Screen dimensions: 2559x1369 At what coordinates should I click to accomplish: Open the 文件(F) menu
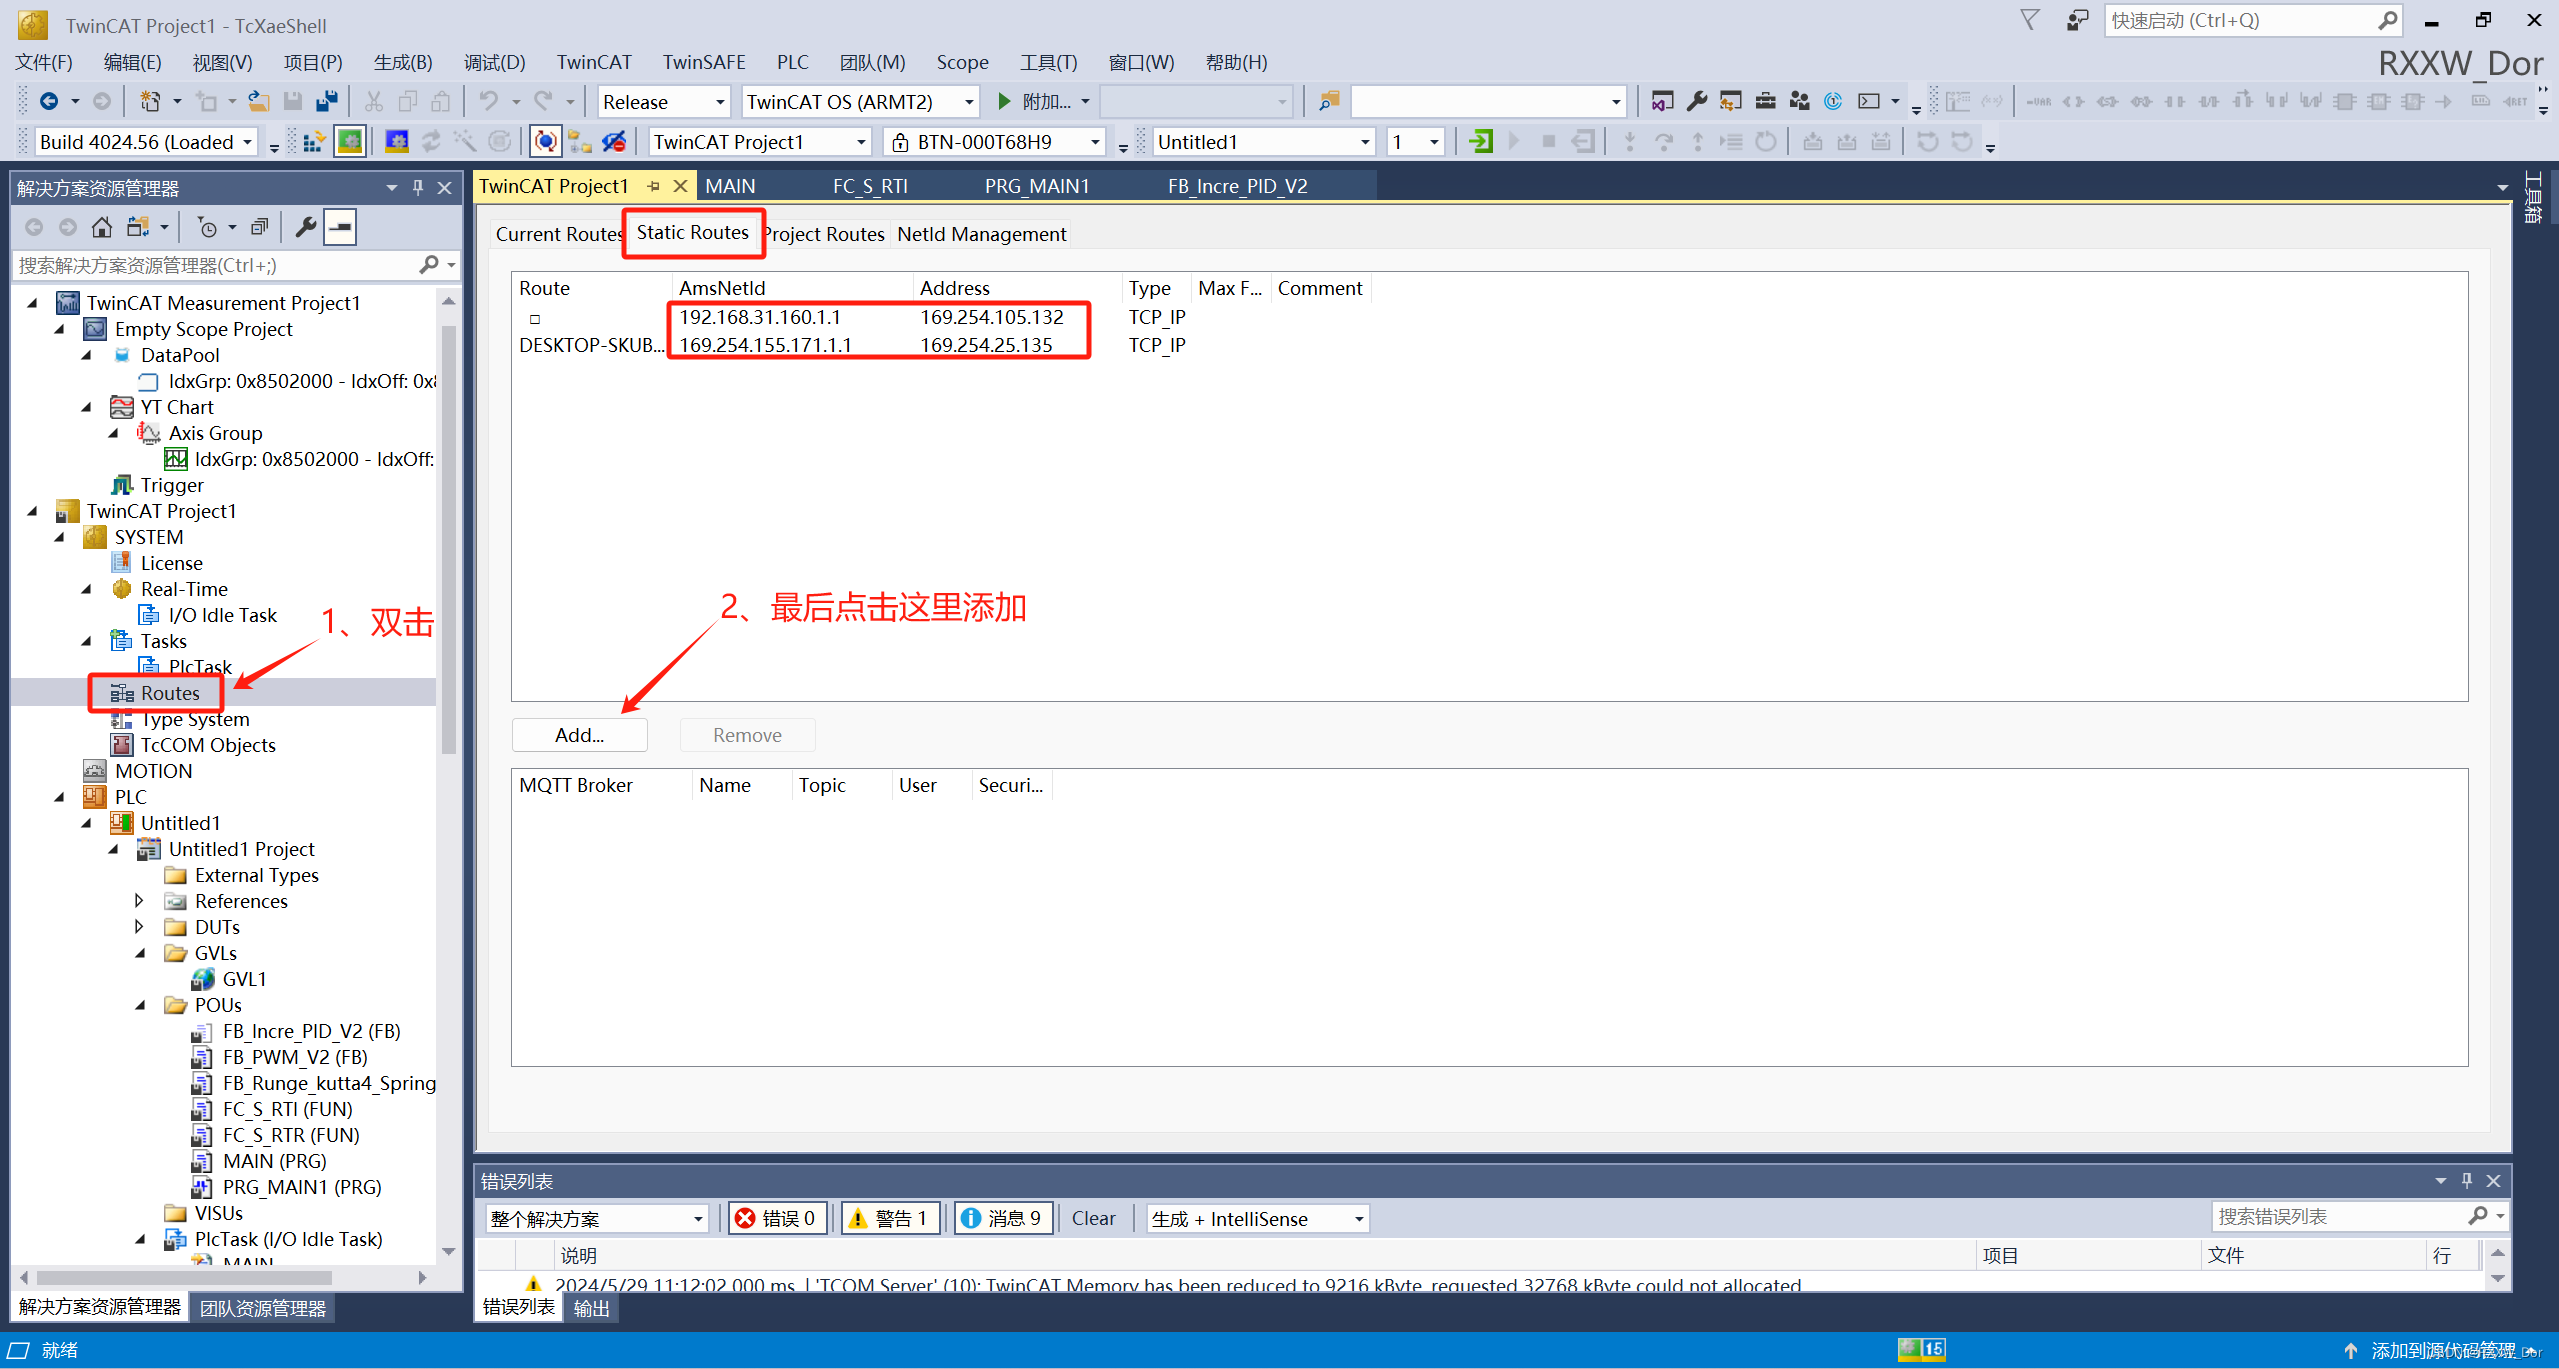coord(44,62)
